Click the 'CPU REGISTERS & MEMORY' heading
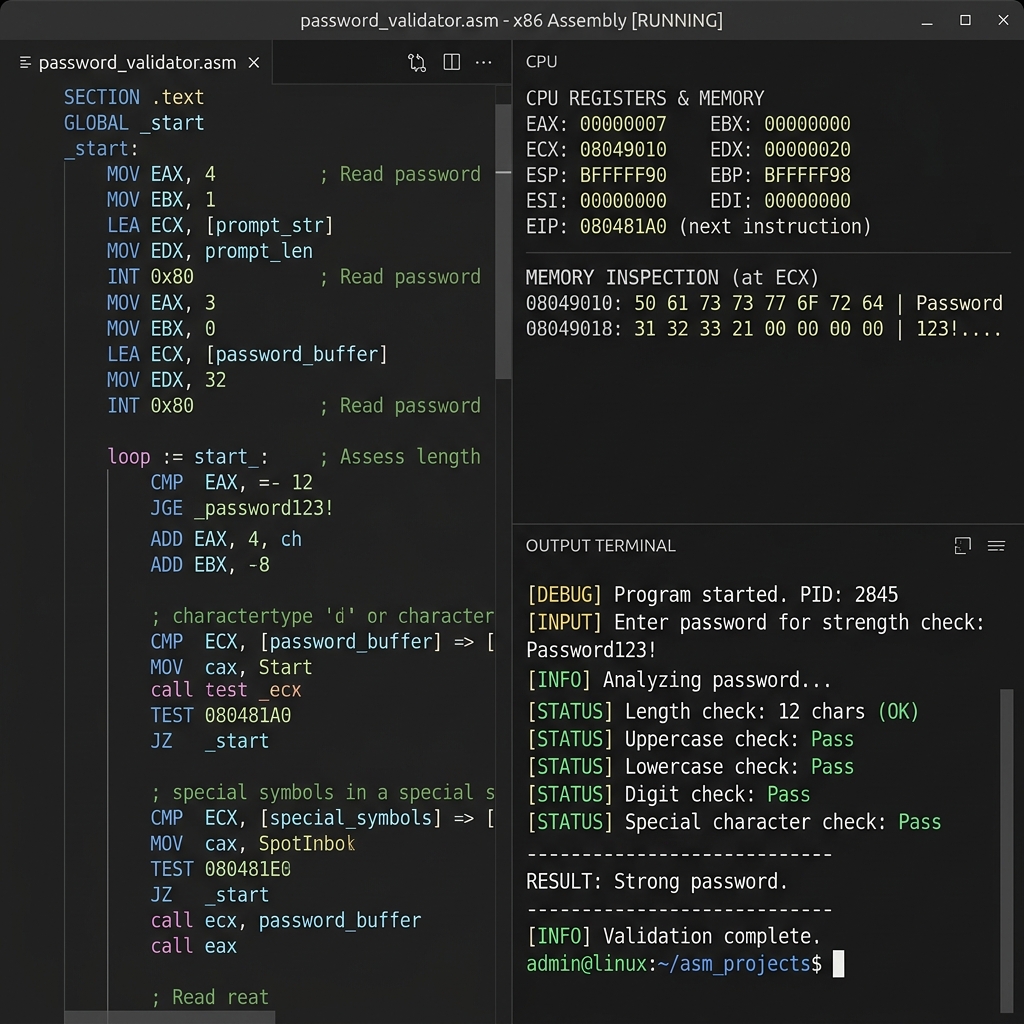The image size is (1024, 1024). tap(645, 99)
